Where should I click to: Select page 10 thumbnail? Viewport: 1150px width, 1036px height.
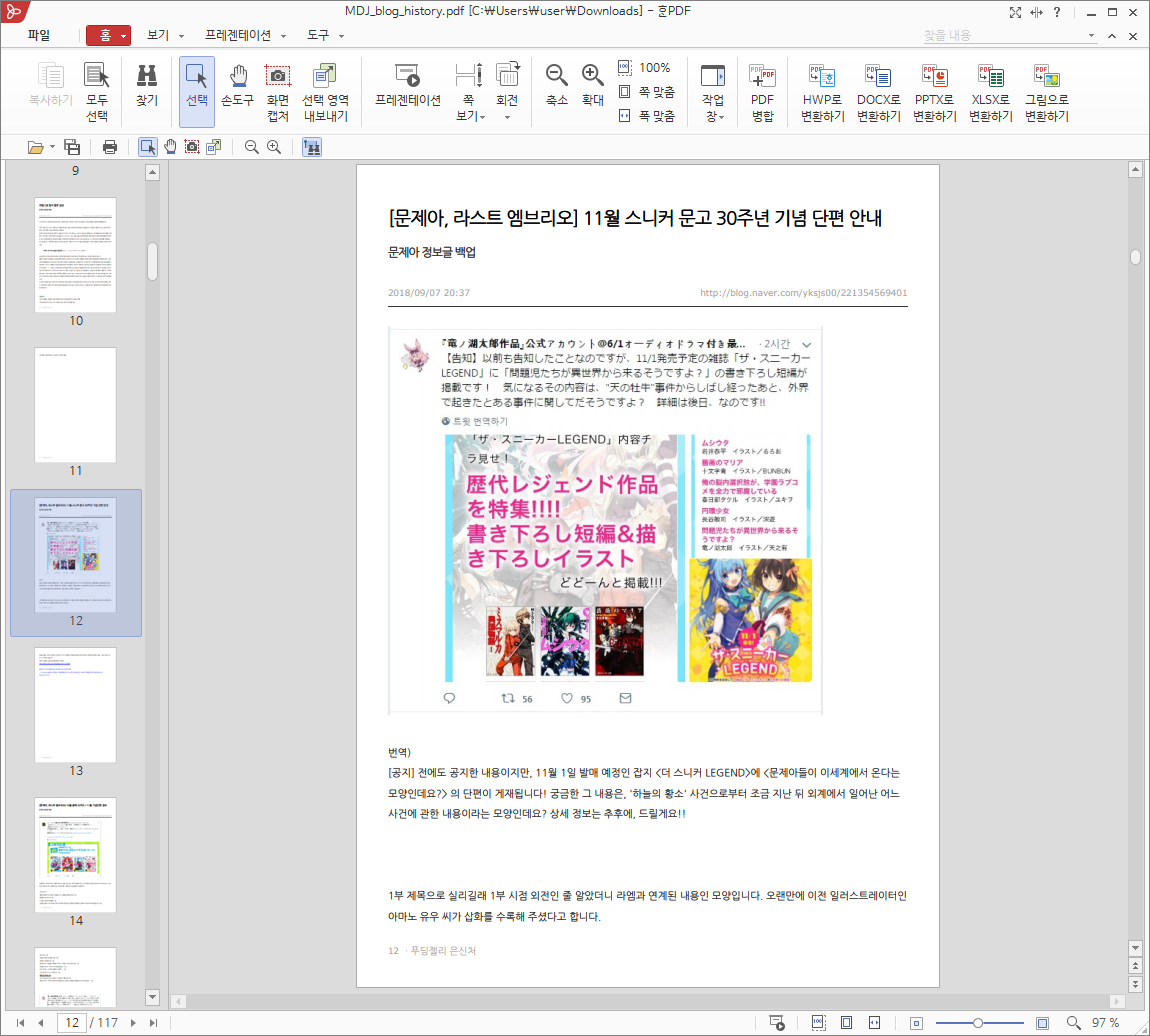76,254
